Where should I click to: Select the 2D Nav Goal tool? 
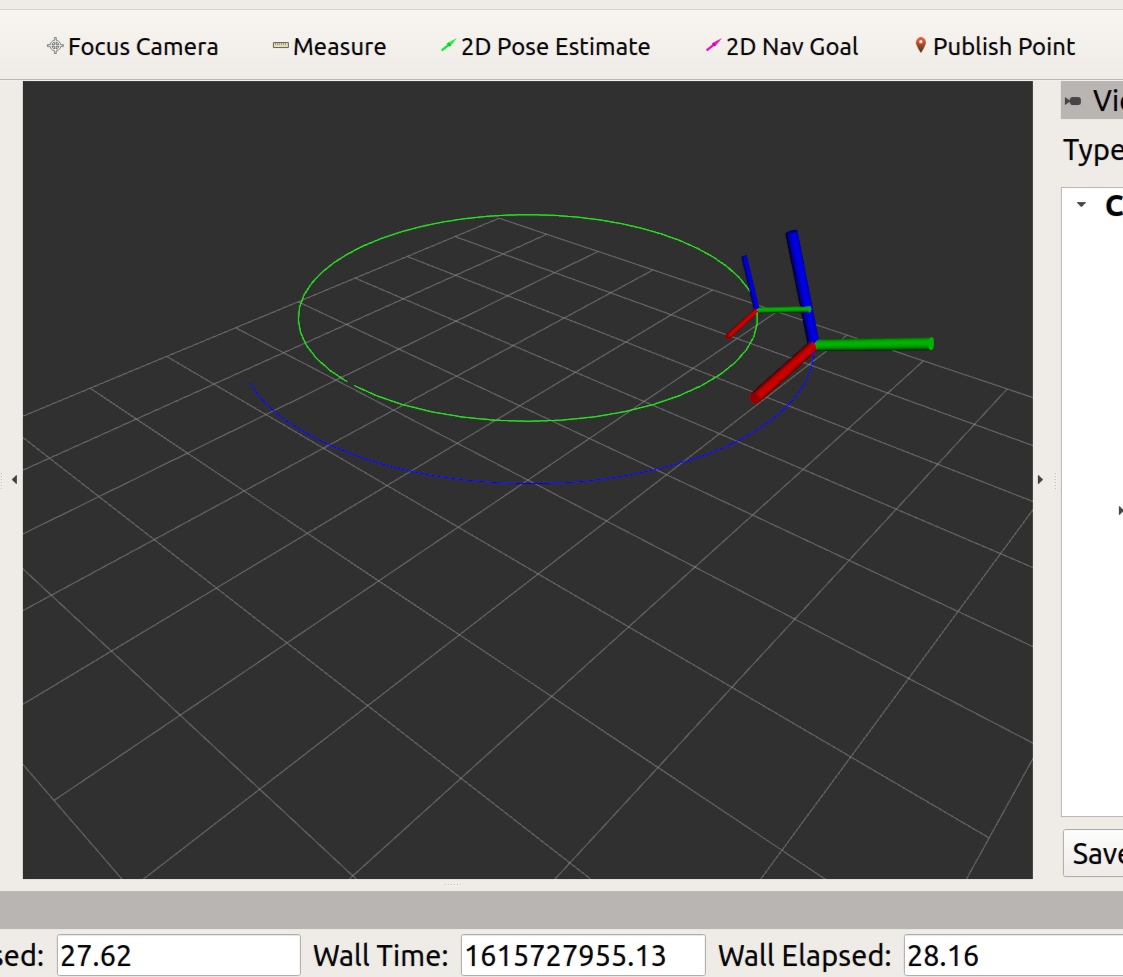click(x=783, y=45)
